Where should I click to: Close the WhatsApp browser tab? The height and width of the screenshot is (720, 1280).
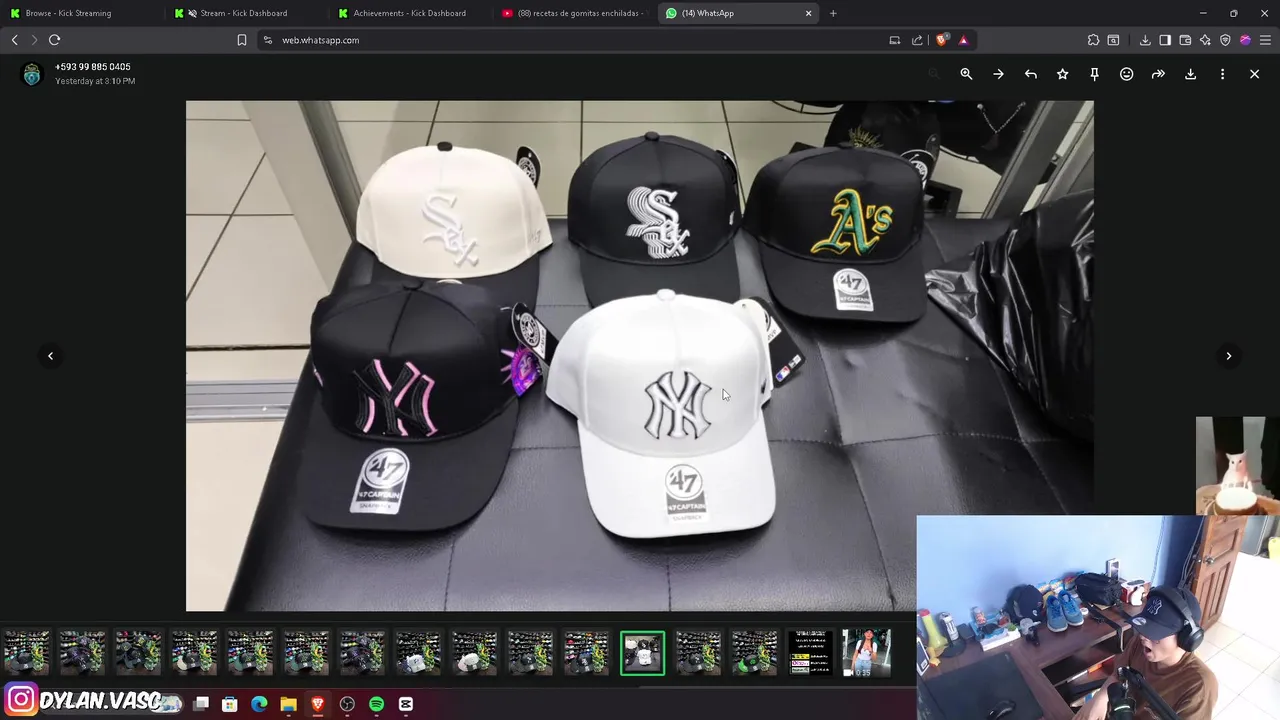[808, 13]
